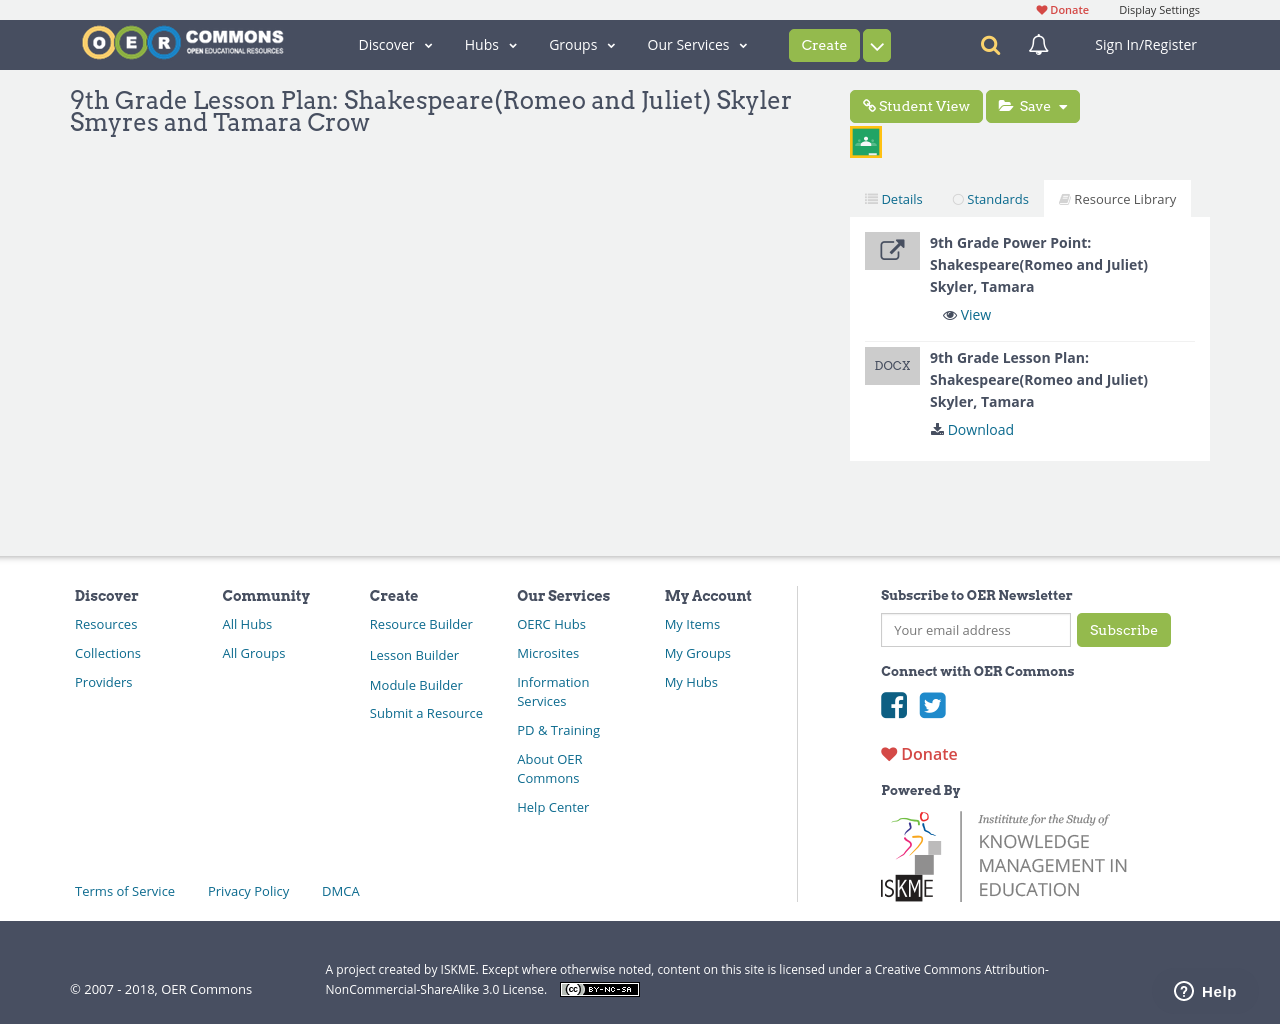Expand the Save dropdown
The height and width of the screenshot is (1024, 1280).
(1033, 106)
